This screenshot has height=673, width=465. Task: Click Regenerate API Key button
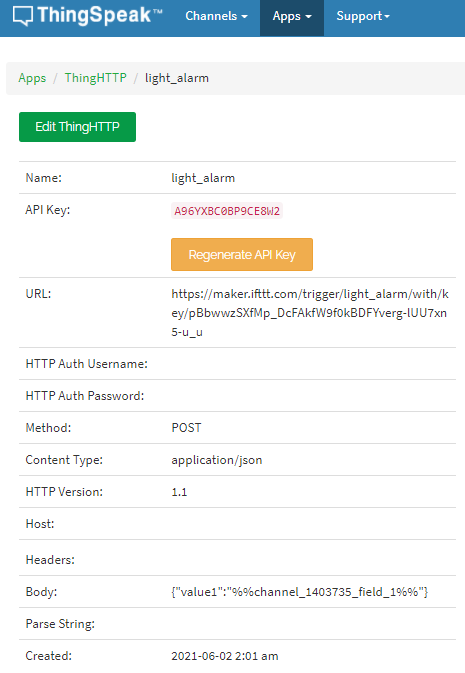click(x=242, y=255)
